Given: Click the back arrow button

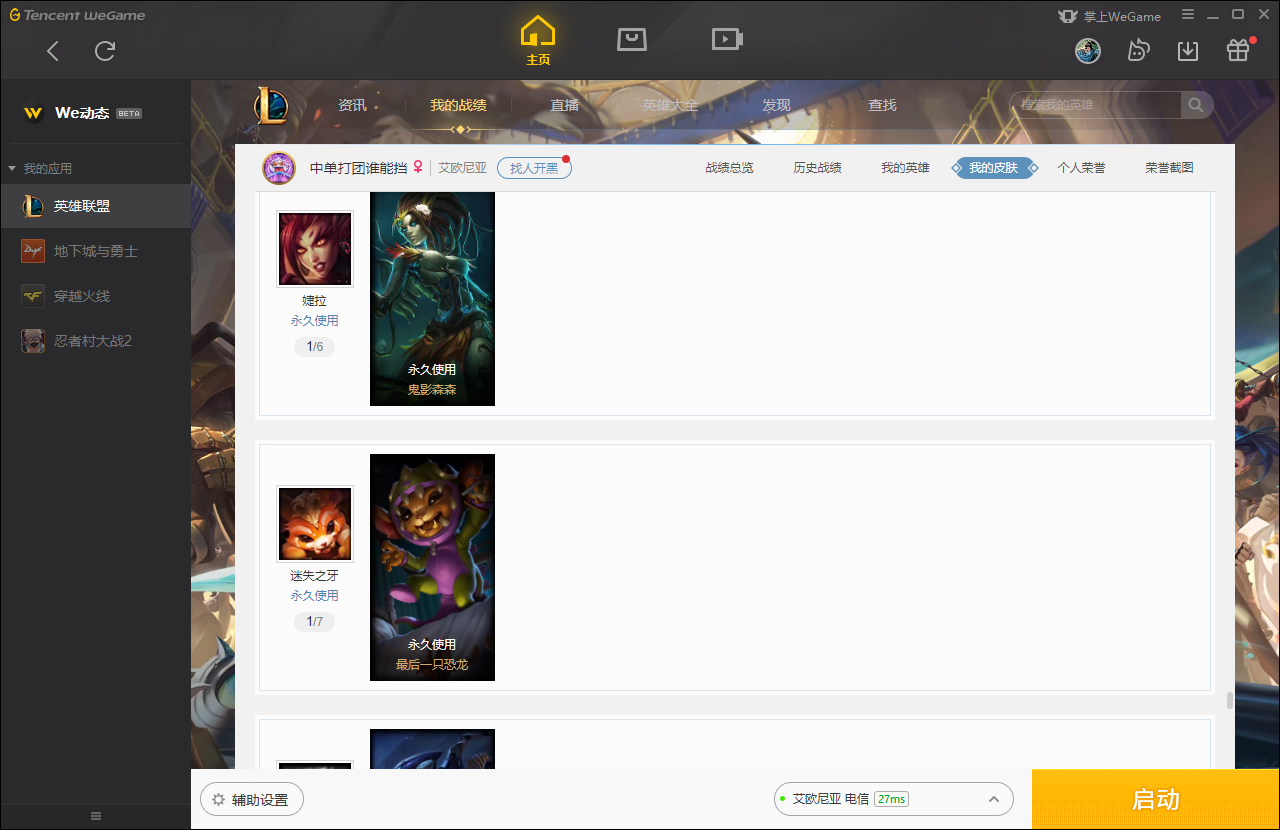Looking at the screenshot, I should [x=53, y=51].
